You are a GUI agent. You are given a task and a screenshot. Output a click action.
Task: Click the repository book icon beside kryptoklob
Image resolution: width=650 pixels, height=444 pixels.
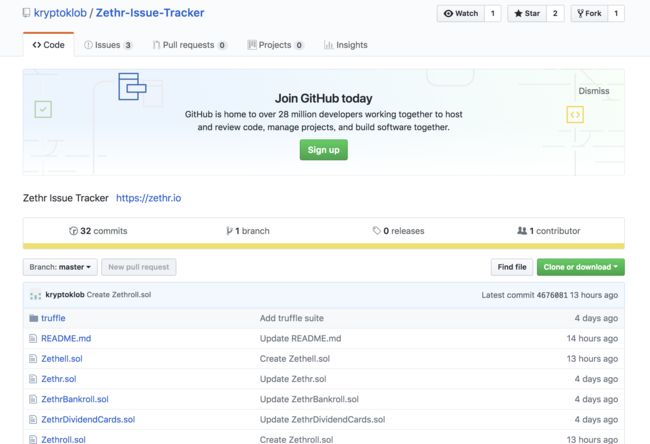[x=26, y=13]
